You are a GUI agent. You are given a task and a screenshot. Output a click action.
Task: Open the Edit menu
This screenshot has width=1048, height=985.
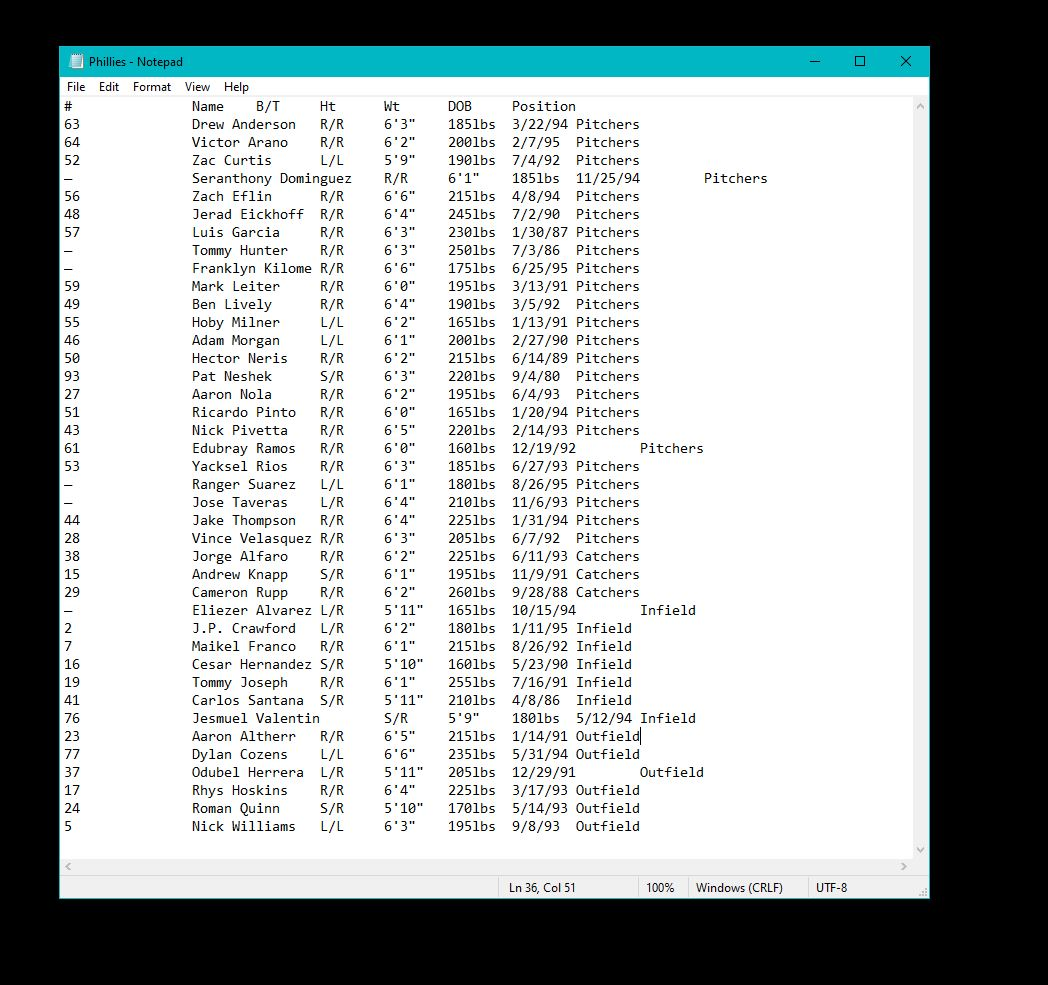tap(108, 86)
